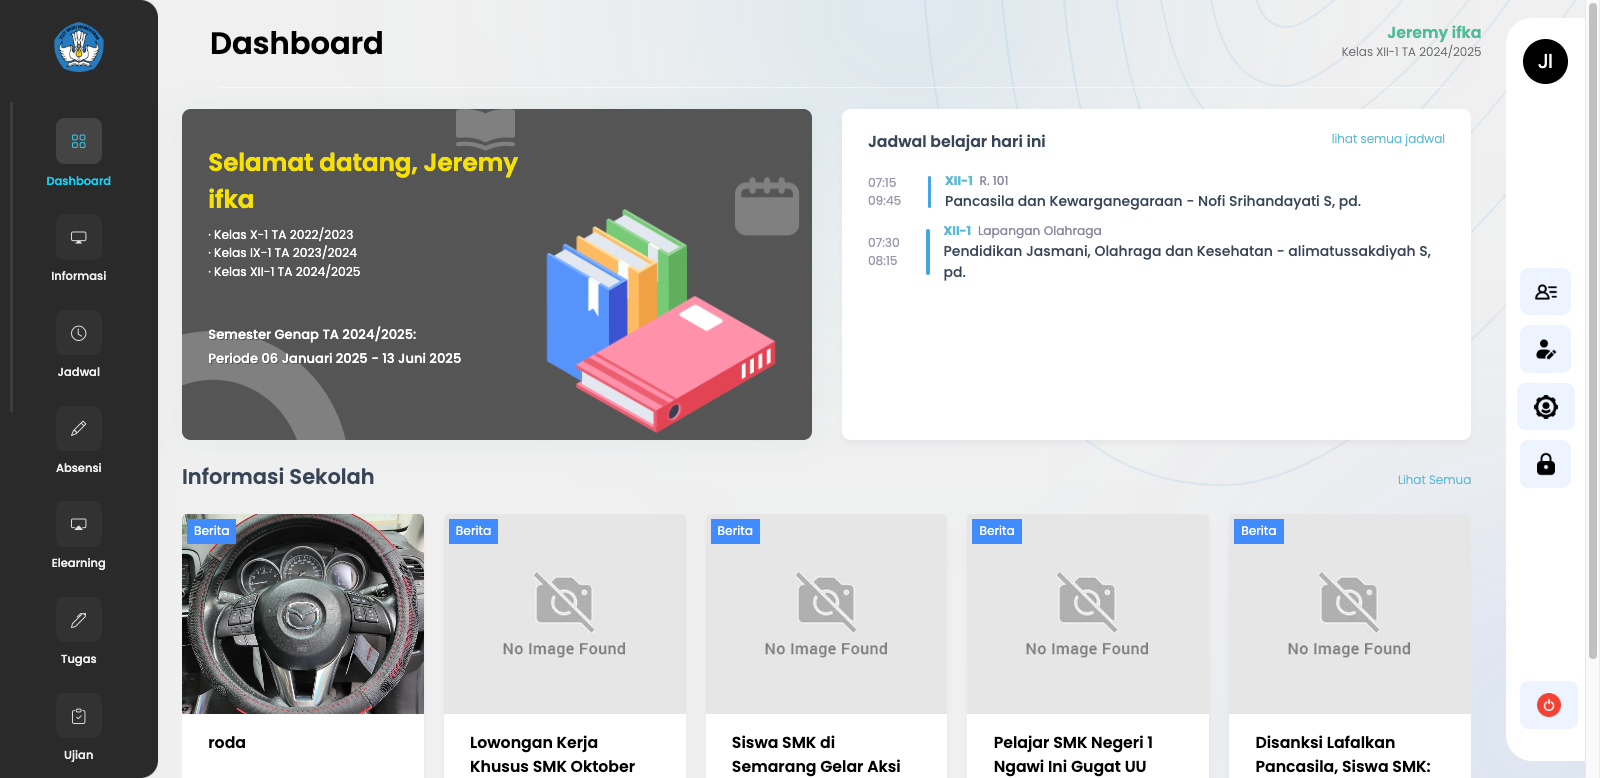Viewport: 1600px width, 778px height.
Task: Open 'Lowongan Kerja Khusus SMK' news card
Action: point(564,754)
